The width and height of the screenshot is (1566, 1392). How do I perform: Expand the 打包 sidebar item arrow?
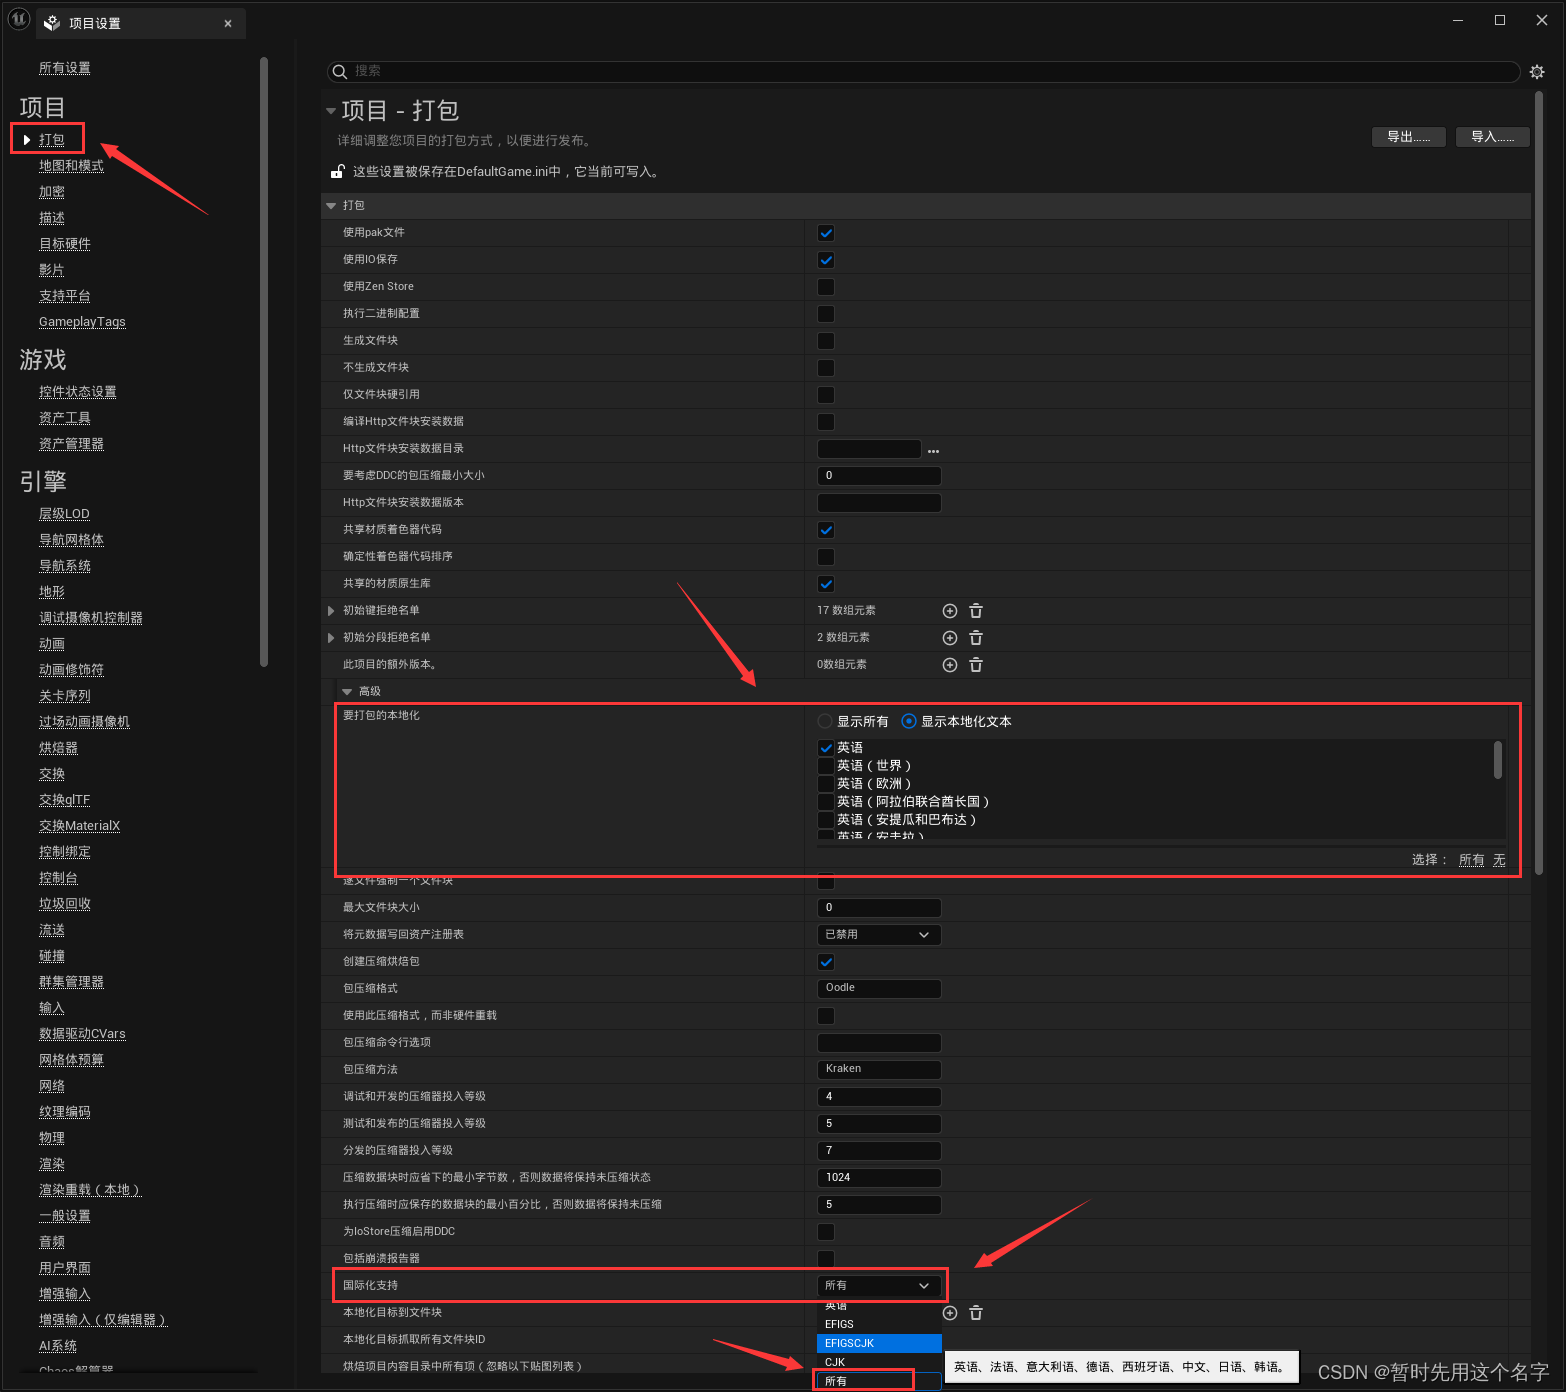pos(27,140)
